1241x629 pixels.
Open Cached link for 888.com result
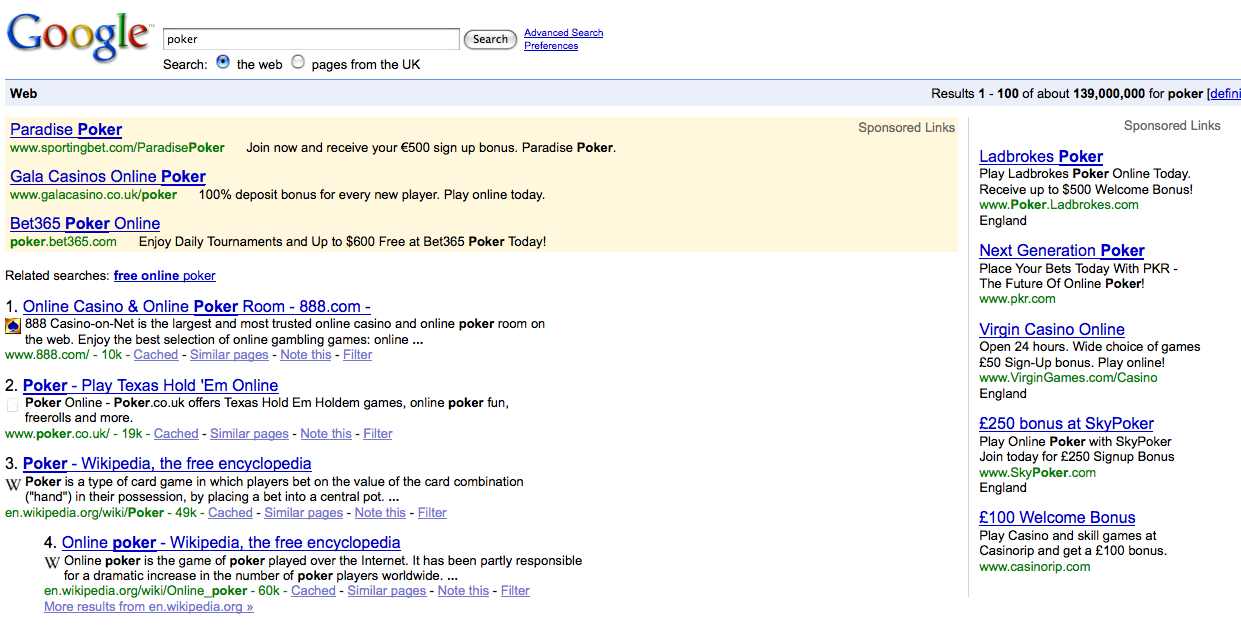point(155,355)
